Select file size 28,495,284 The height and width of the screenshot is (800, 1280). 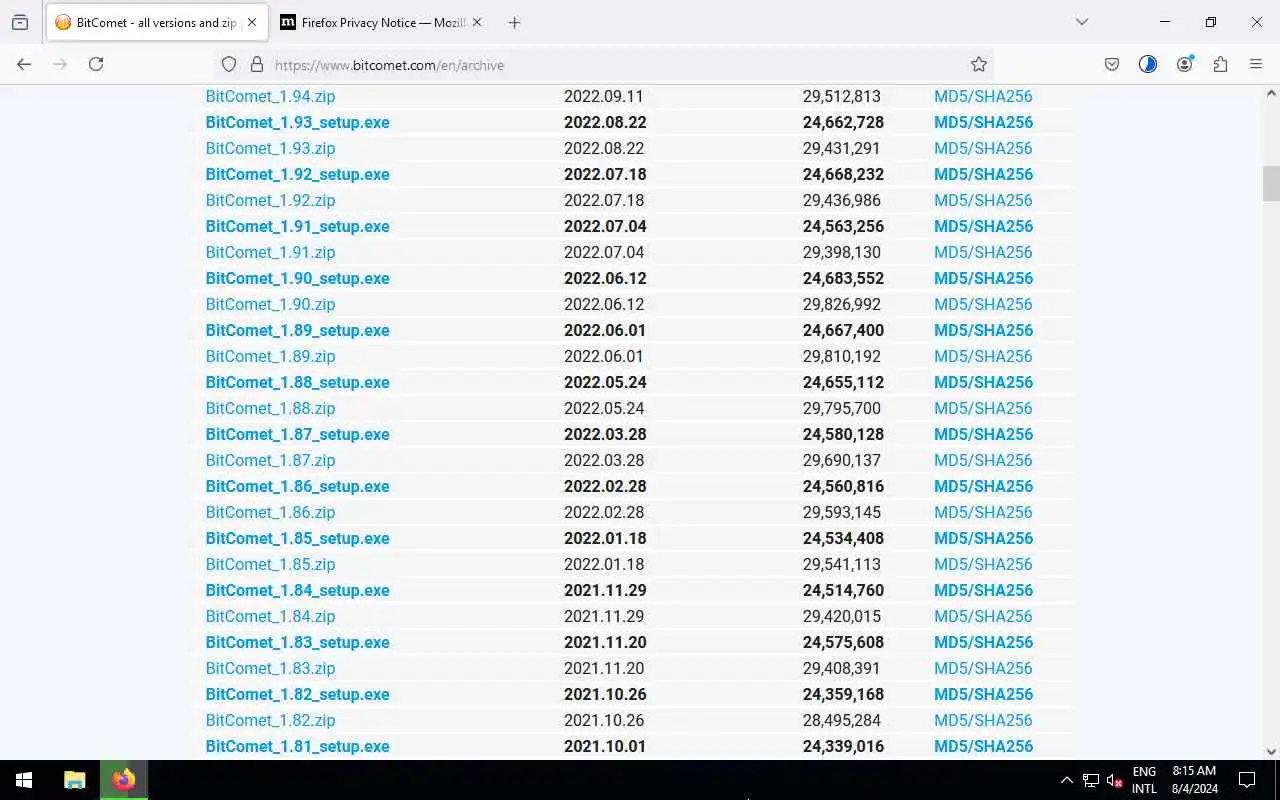coord(841,720)
